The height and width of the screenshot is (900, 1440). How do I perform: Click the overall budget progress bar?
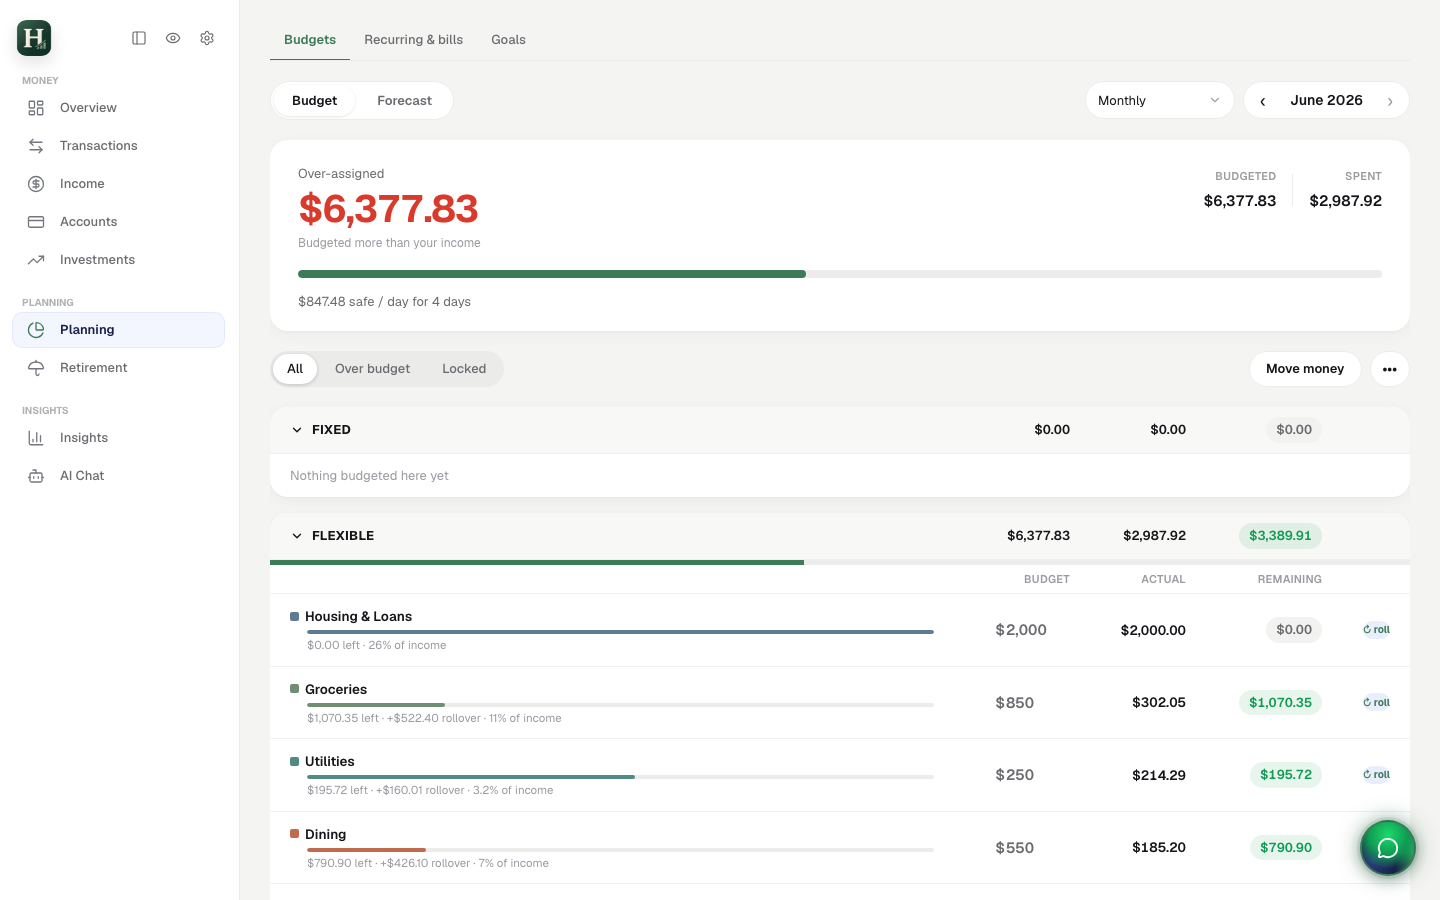point(840,274)
